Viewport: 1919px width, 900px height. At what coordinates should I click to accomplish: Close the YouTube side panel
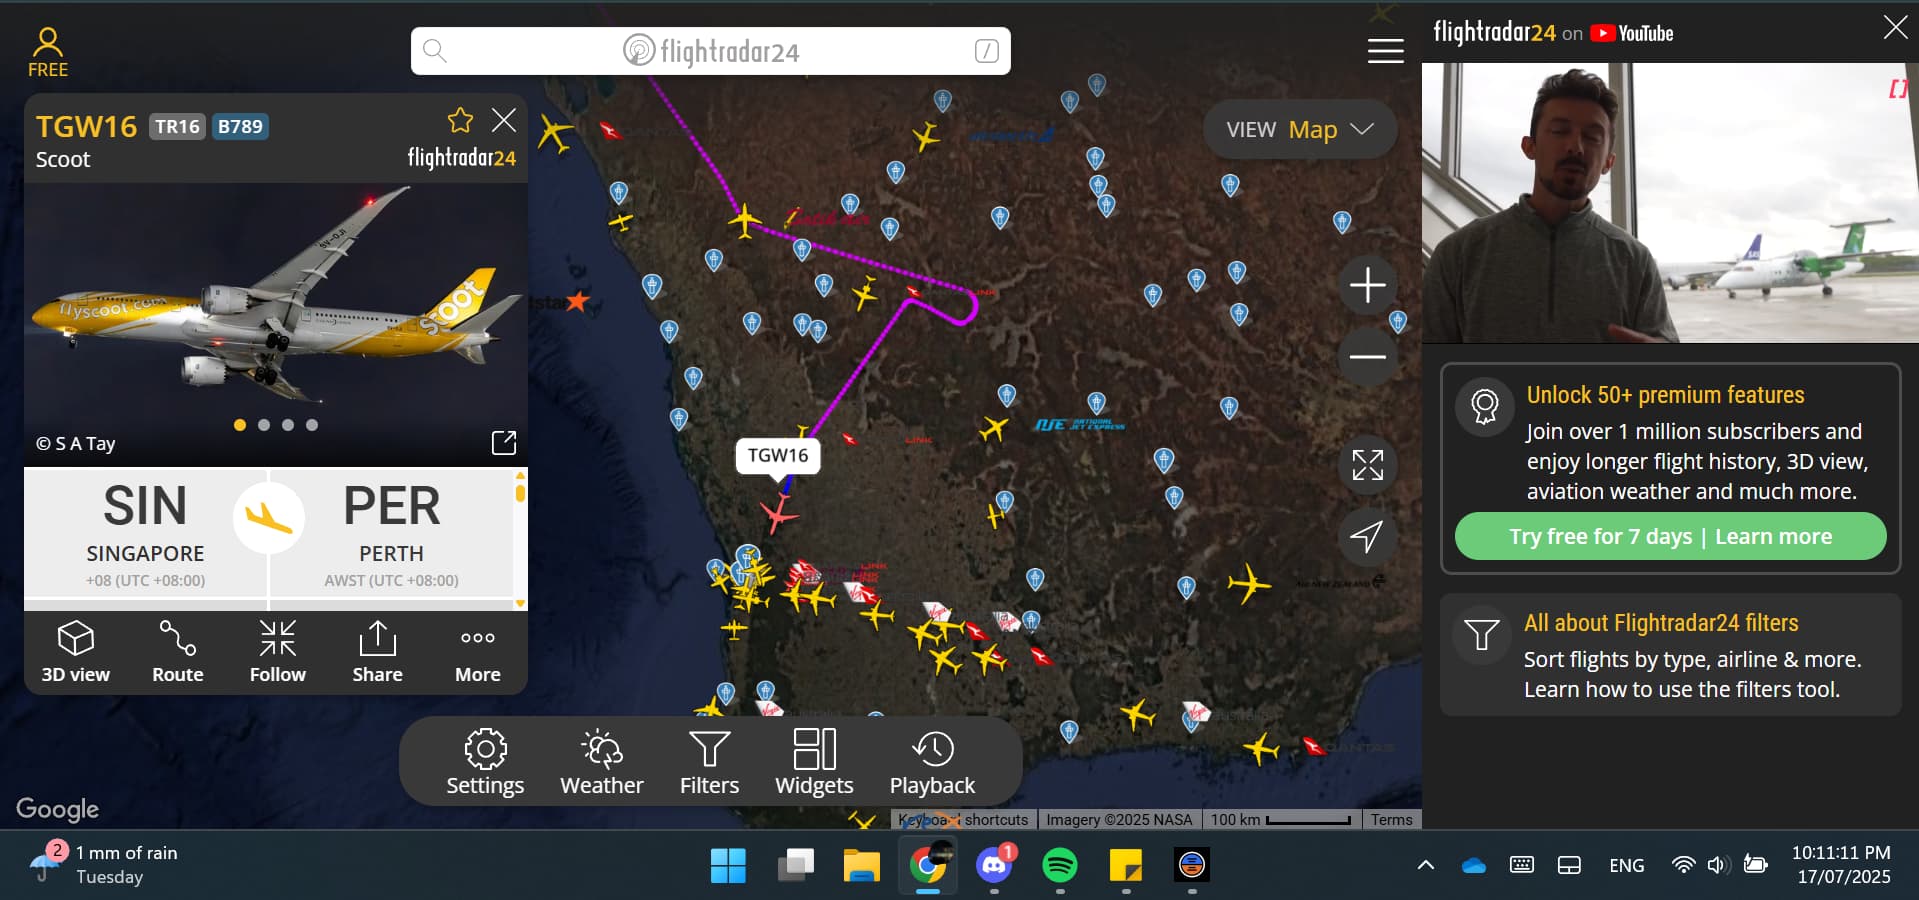1895,28
